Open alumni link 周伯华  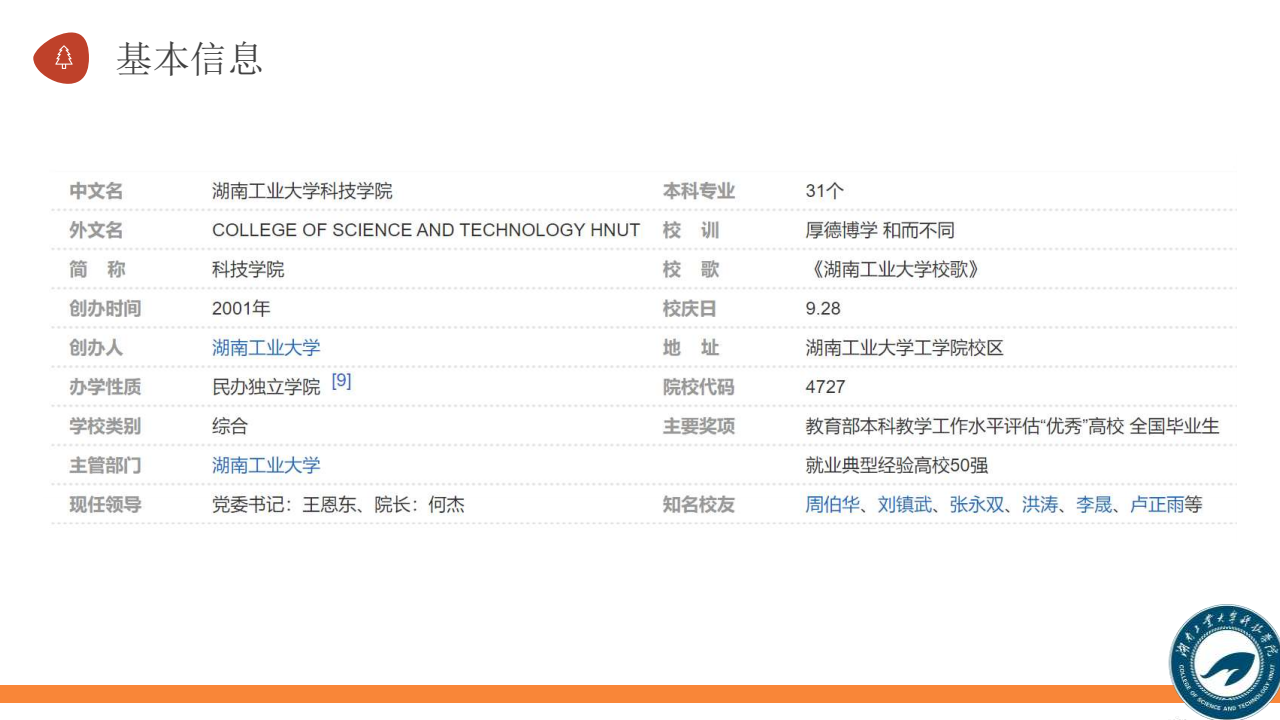(x=832, y=505)
